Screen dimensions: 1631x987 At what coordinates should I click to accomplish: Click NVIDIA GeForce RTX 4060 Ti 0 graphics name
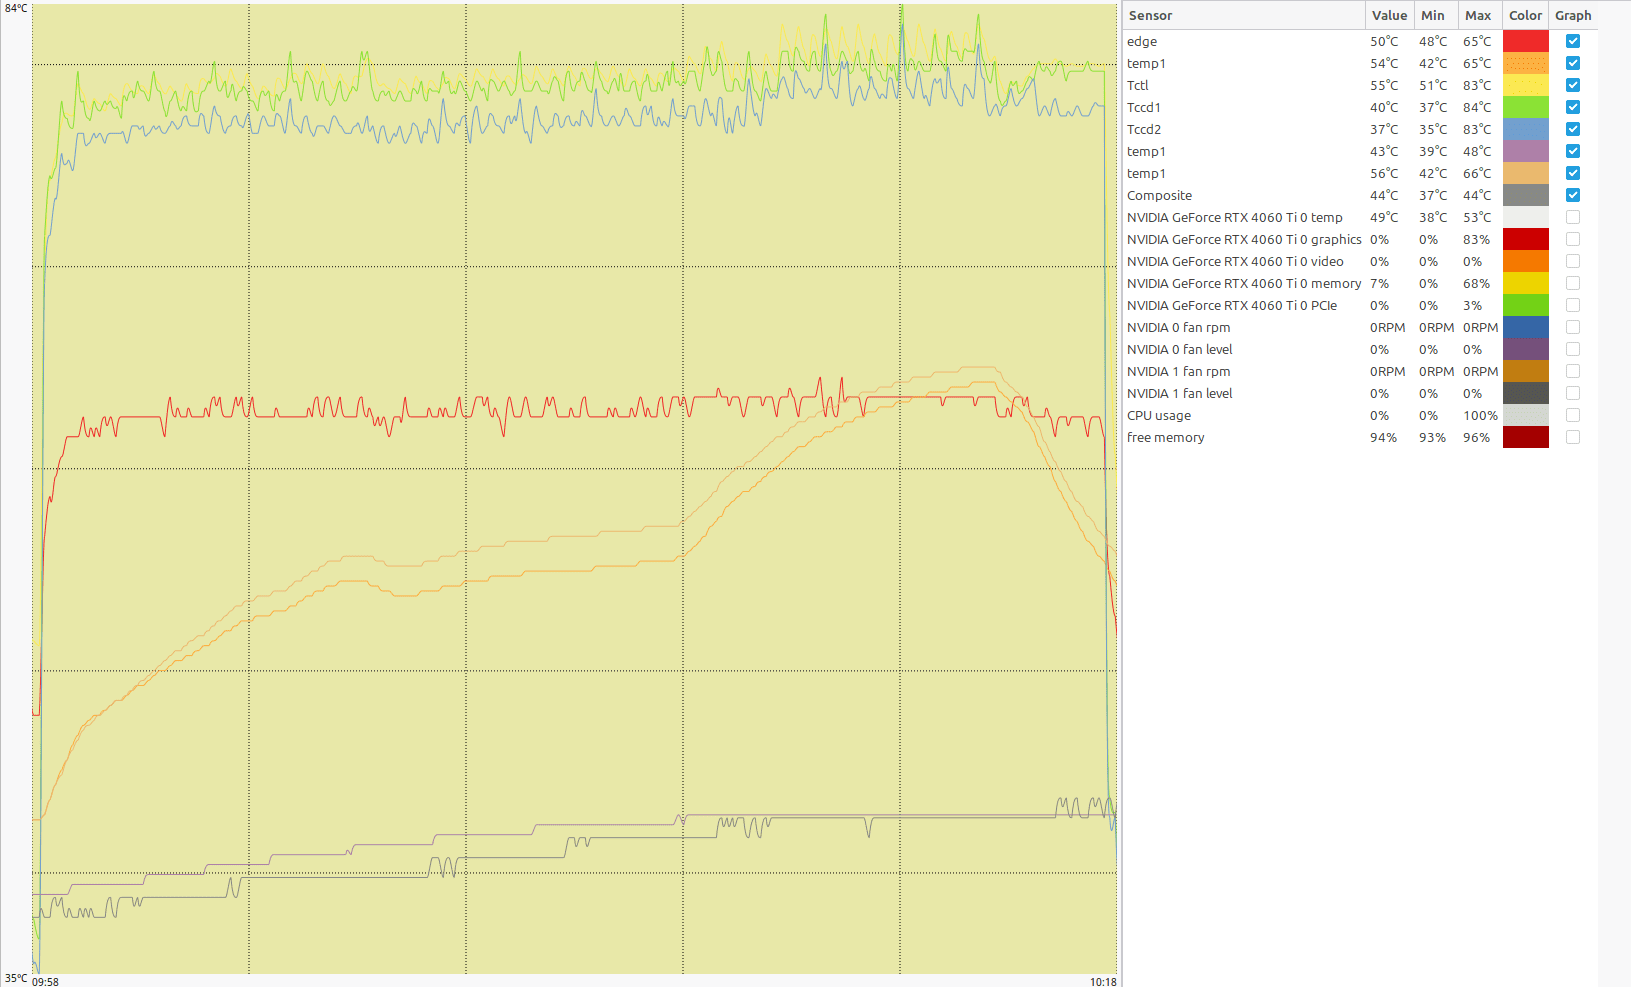tap(1244, 239)
